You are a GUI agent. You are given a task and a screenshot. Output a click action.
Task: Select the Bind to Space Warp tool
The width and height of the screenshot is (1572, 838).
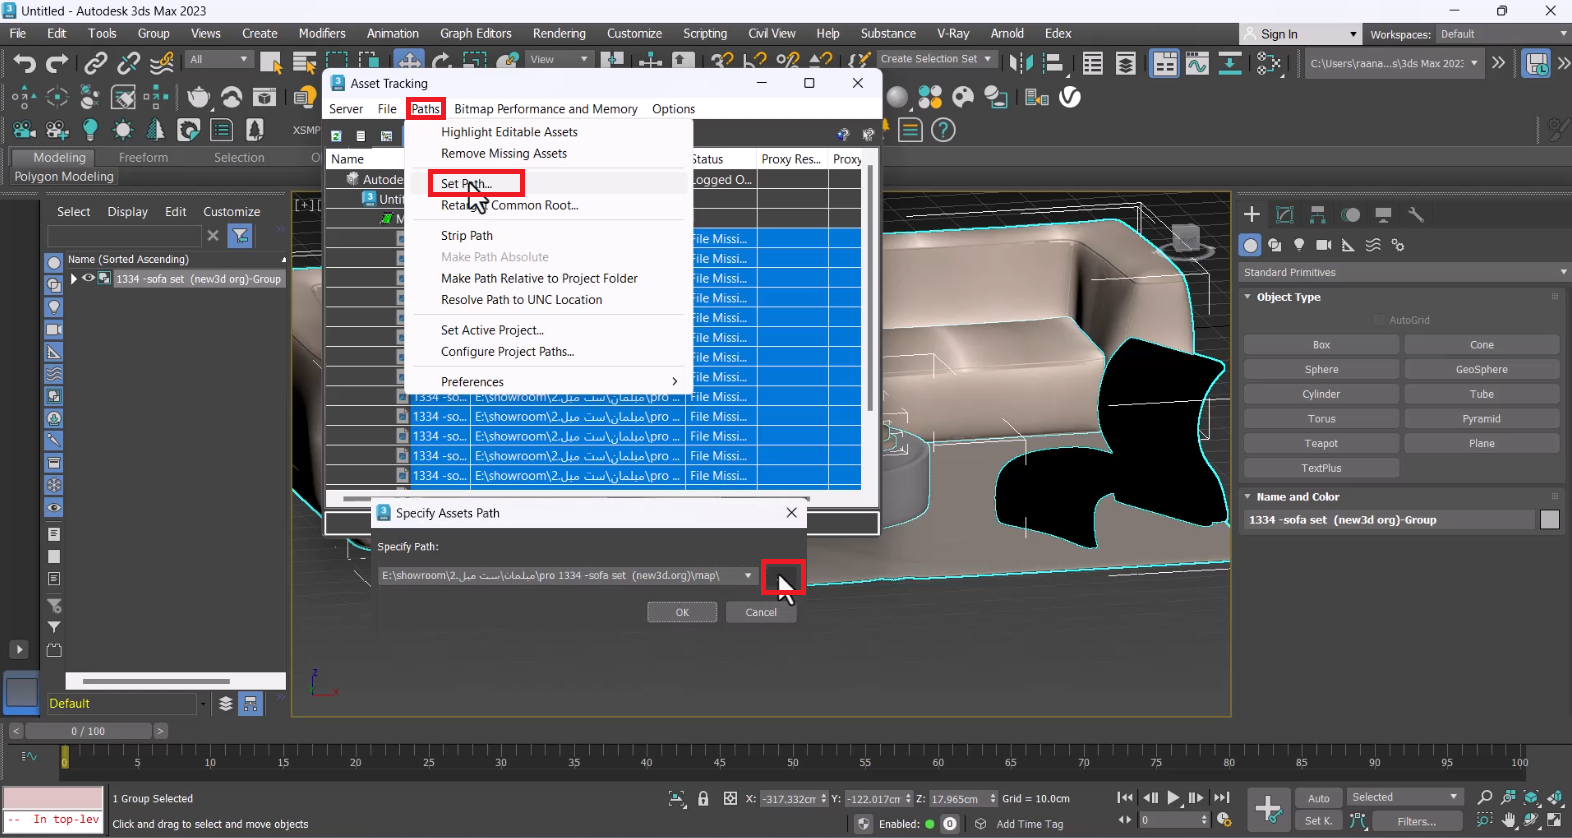[162, 63]
